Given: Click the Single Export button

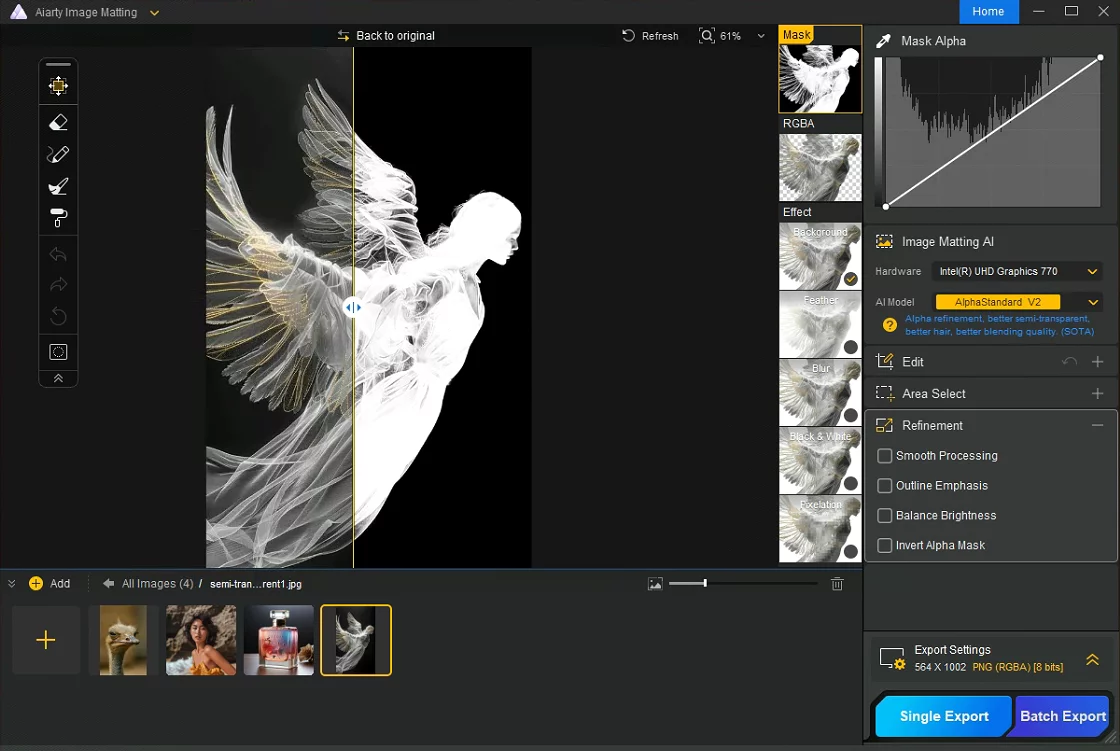Looking at the screenshot, I should click(x=943, y=716).
